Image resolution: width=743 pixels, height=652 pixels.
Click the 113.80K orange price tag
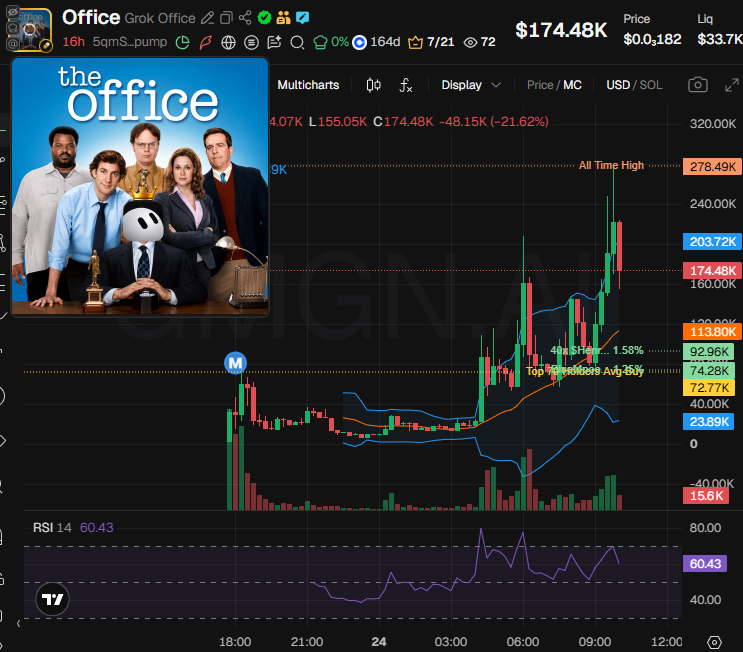pyautogui.click(x=712, y=332)
